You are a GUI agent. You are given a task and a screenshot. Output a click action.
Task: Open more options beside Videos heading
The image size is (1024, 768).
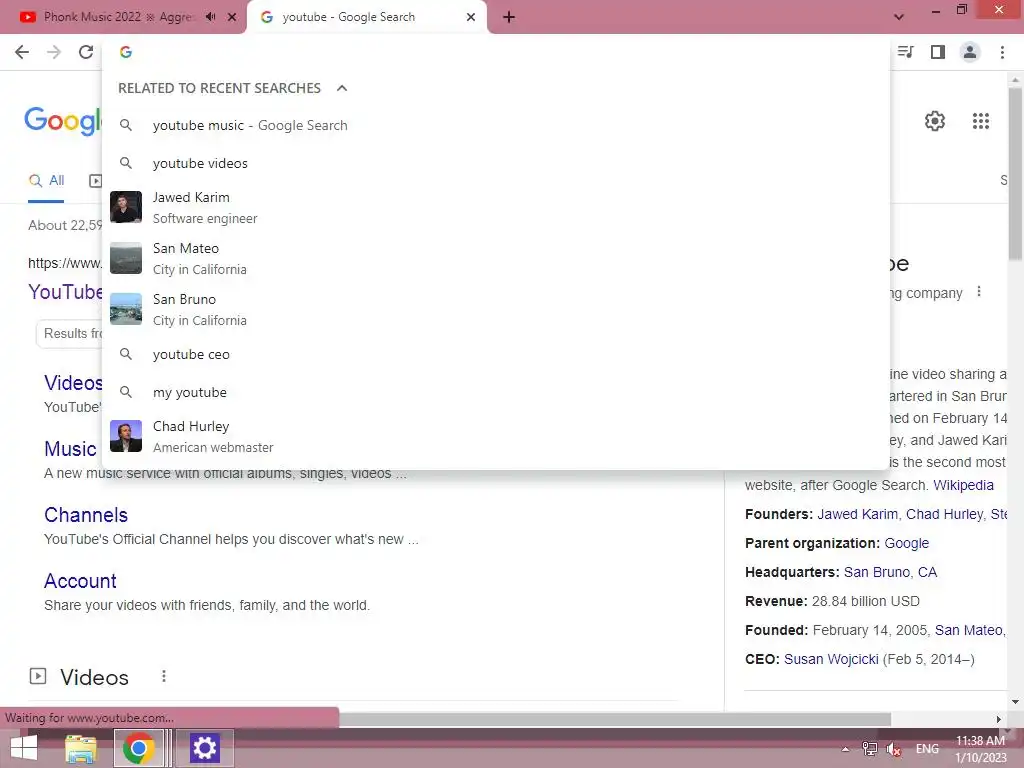pyautogui.click(x=164, y=677)
